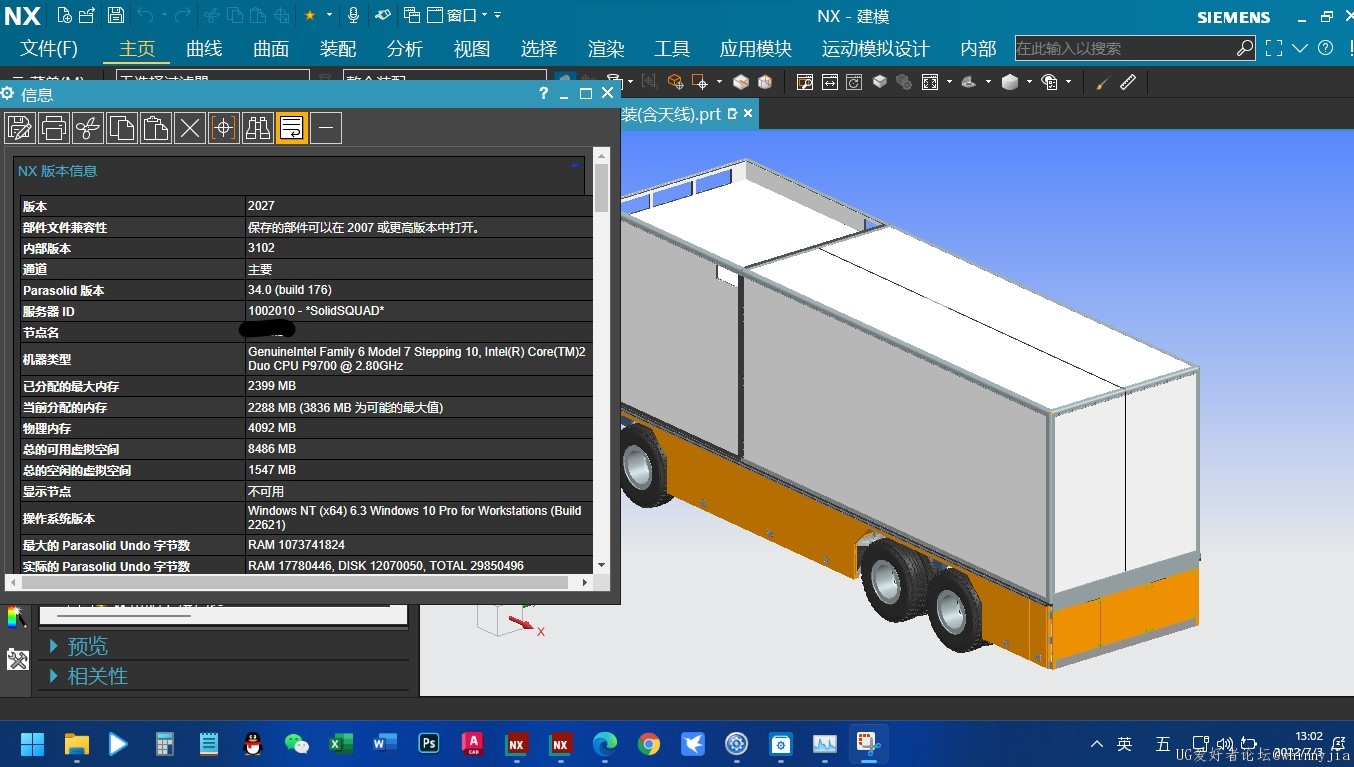The width and height of the screenshot is (1354, 767).
Task: Click the crossed tools icon in left sidebar
Action: click(17, 660)
